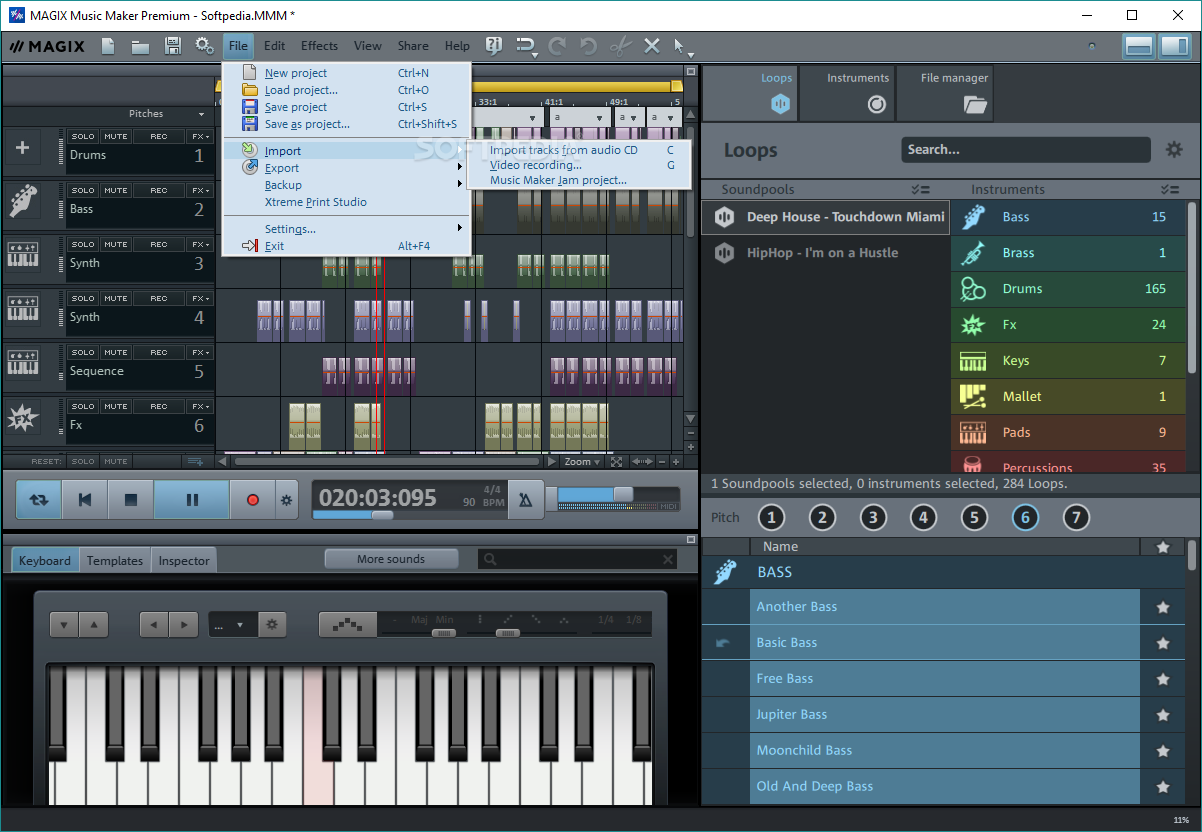Screen dimensions: 1202x832
Task: Click the Fx track starburst icon
Action: pos(23,417)
